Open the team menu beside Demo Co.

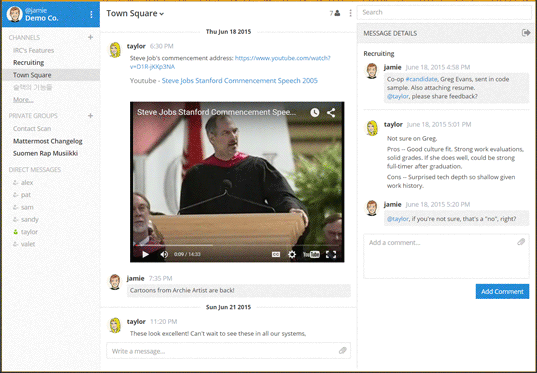pyautogui.click(x=91, y=14)
